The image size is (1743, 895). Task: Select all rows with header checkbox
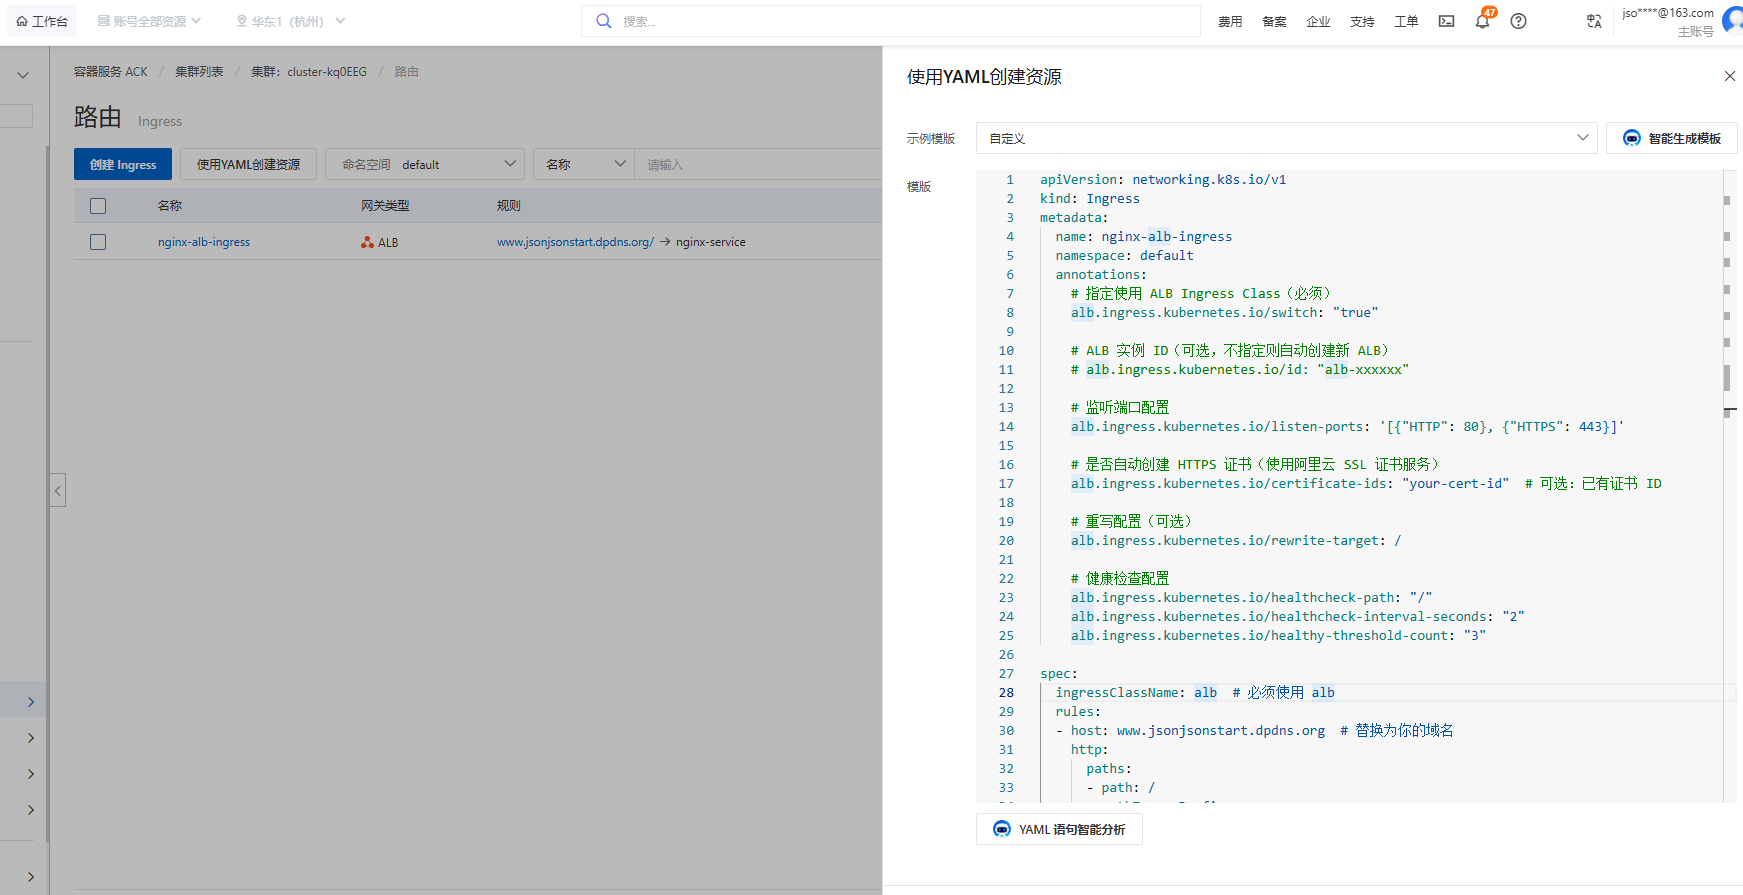click(x=98, y=206)
